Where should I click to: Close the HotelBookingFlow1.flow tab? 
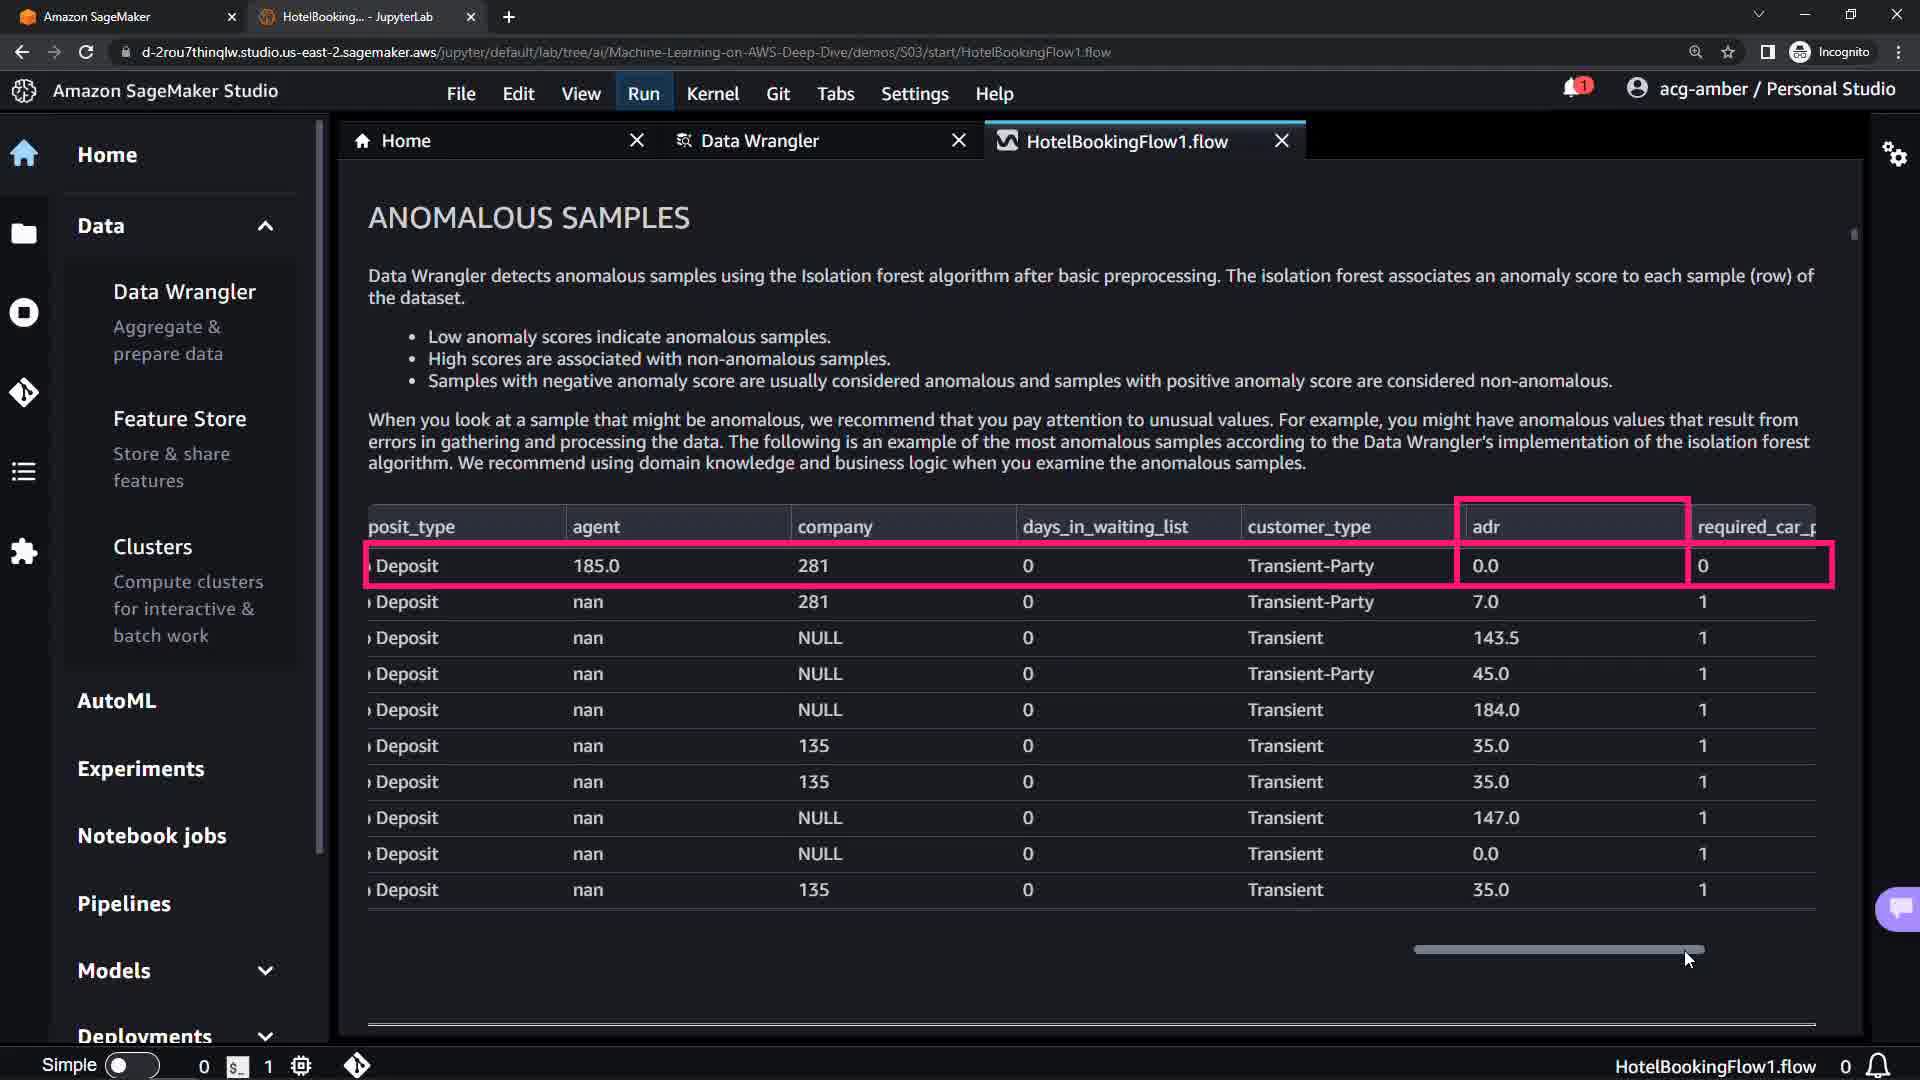[x=1281, y=141]
